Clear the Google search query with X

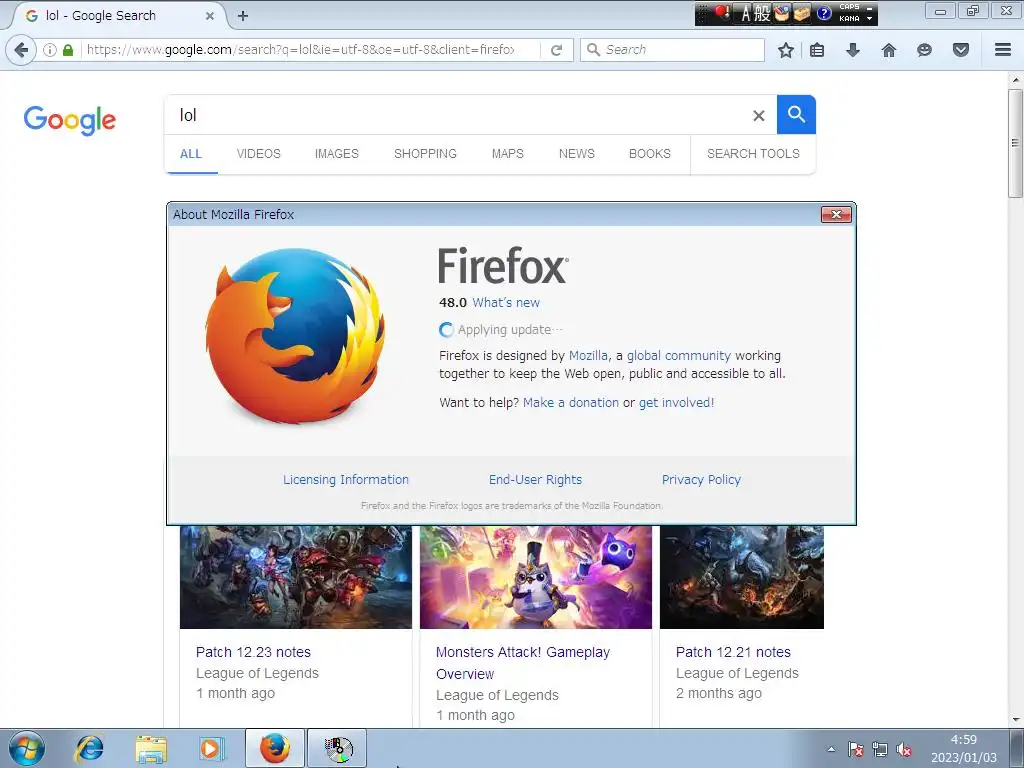[x=758, y=116]
